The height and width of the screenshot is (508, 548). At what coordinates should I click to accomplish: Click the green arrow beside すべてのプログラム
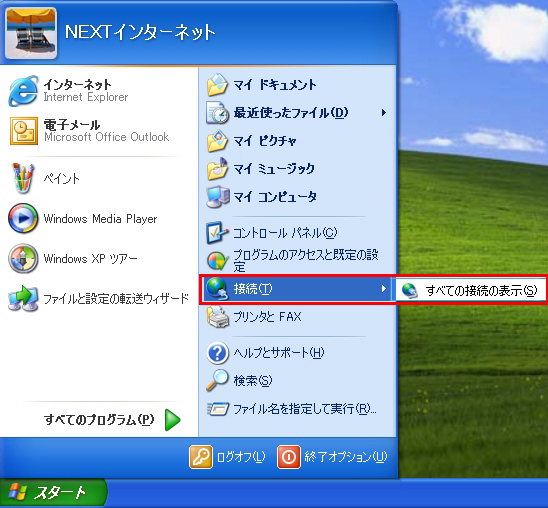tap(173, 420)
